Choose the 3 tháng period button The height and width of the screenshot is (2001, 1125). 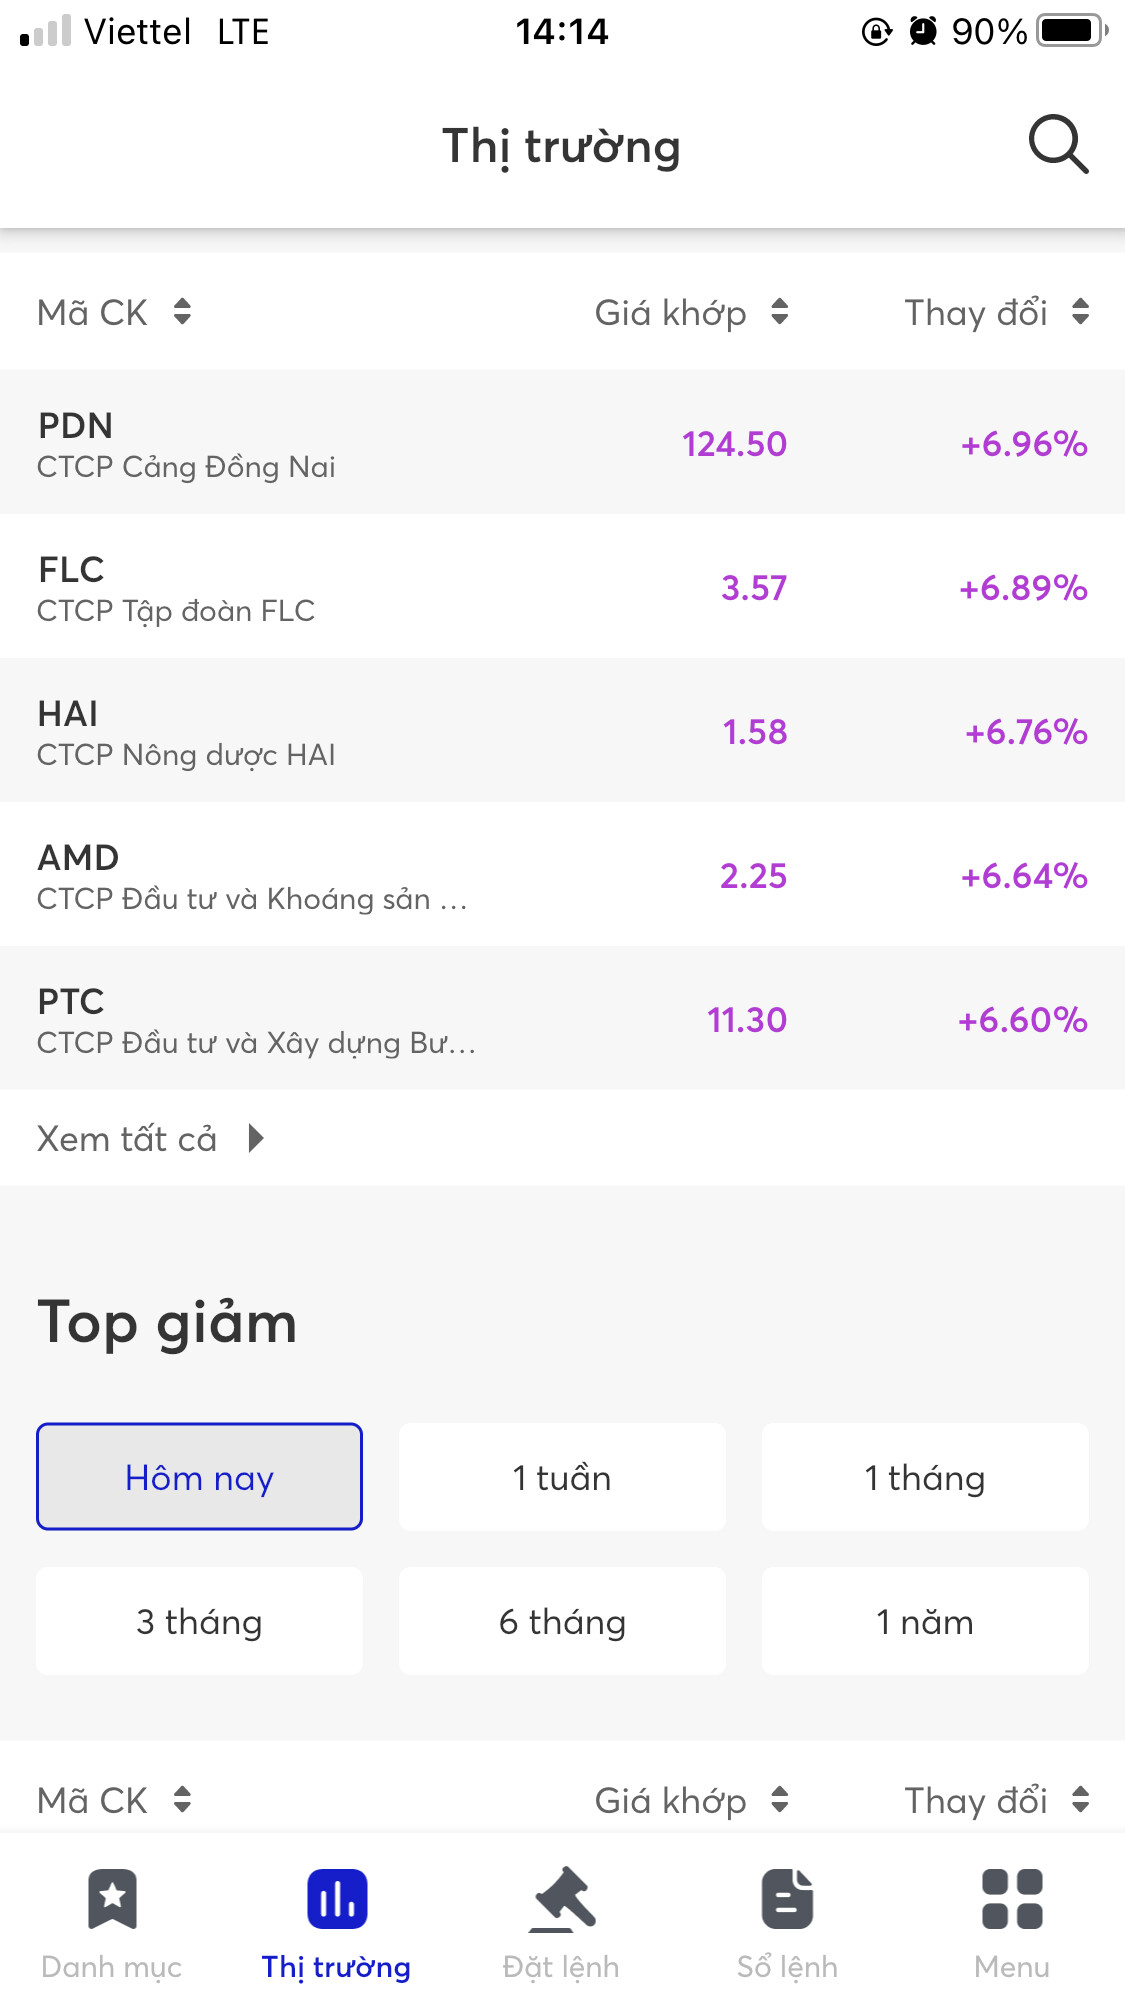tap(199, 1621)
